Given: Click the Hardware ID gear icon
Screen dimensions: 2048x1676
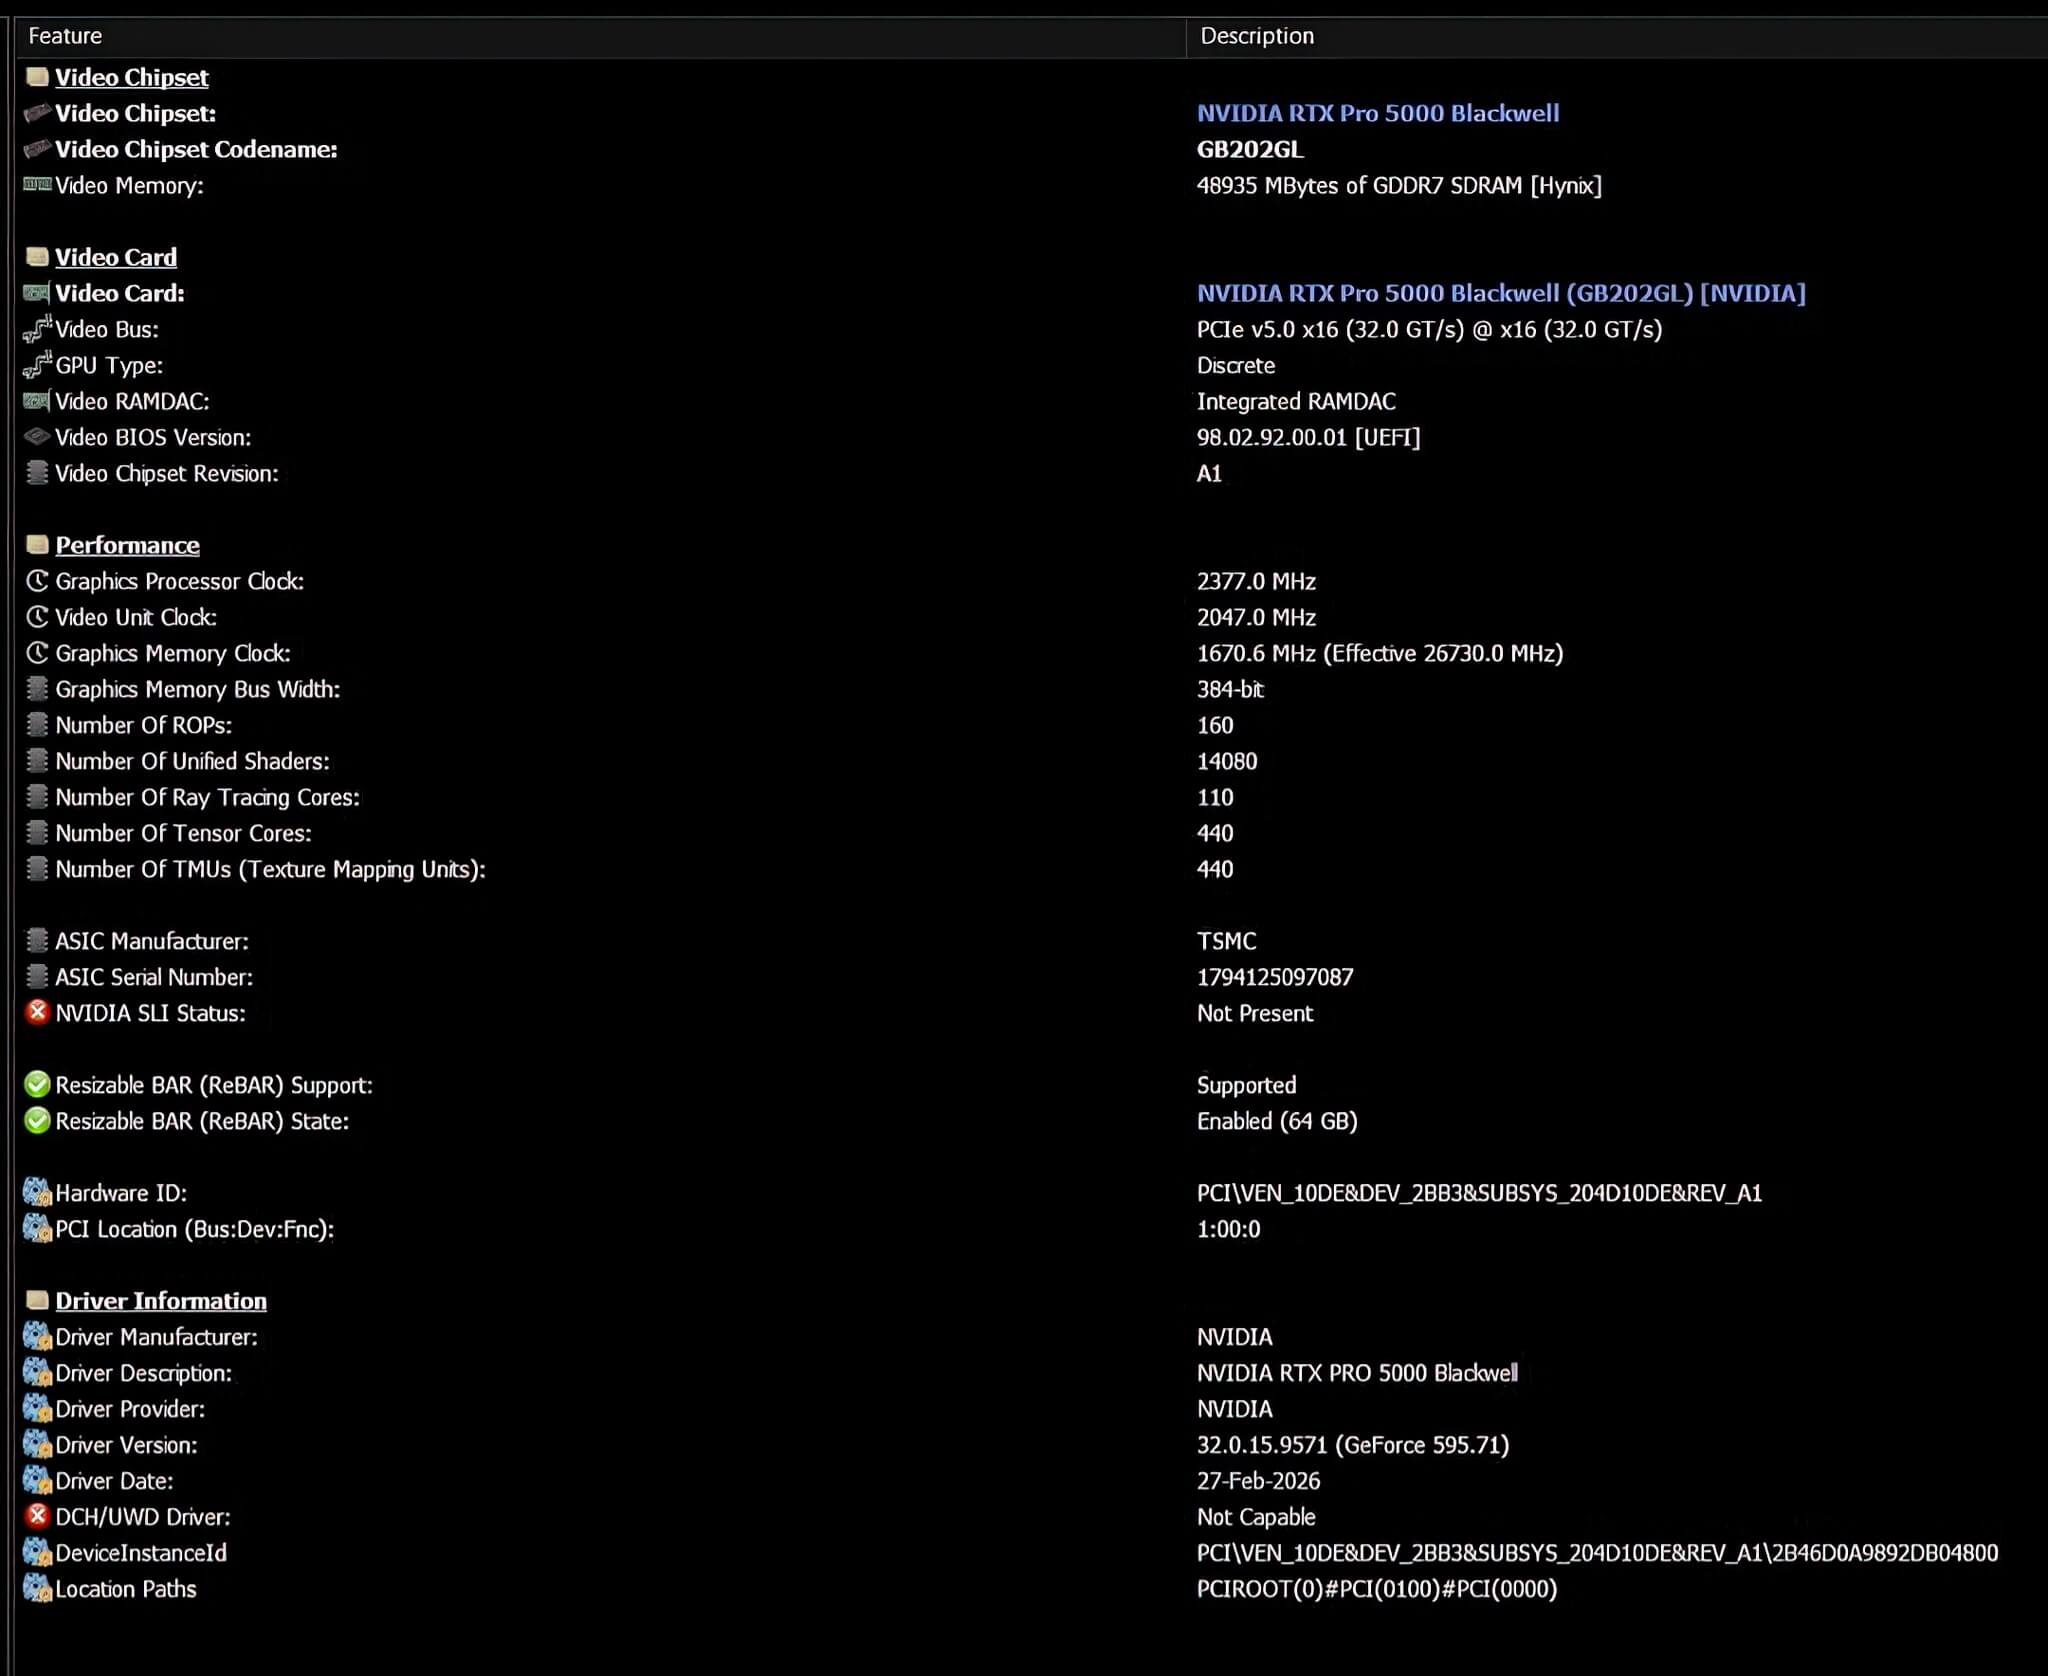Looking at the screenshot, I should (37, 1192).
